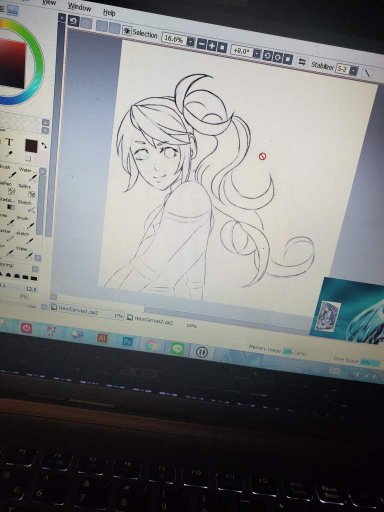Rotate canvas counterclockwise with rotation icon
The width and height of the screenshot is (384, 512).
click(x=267, y=55)
